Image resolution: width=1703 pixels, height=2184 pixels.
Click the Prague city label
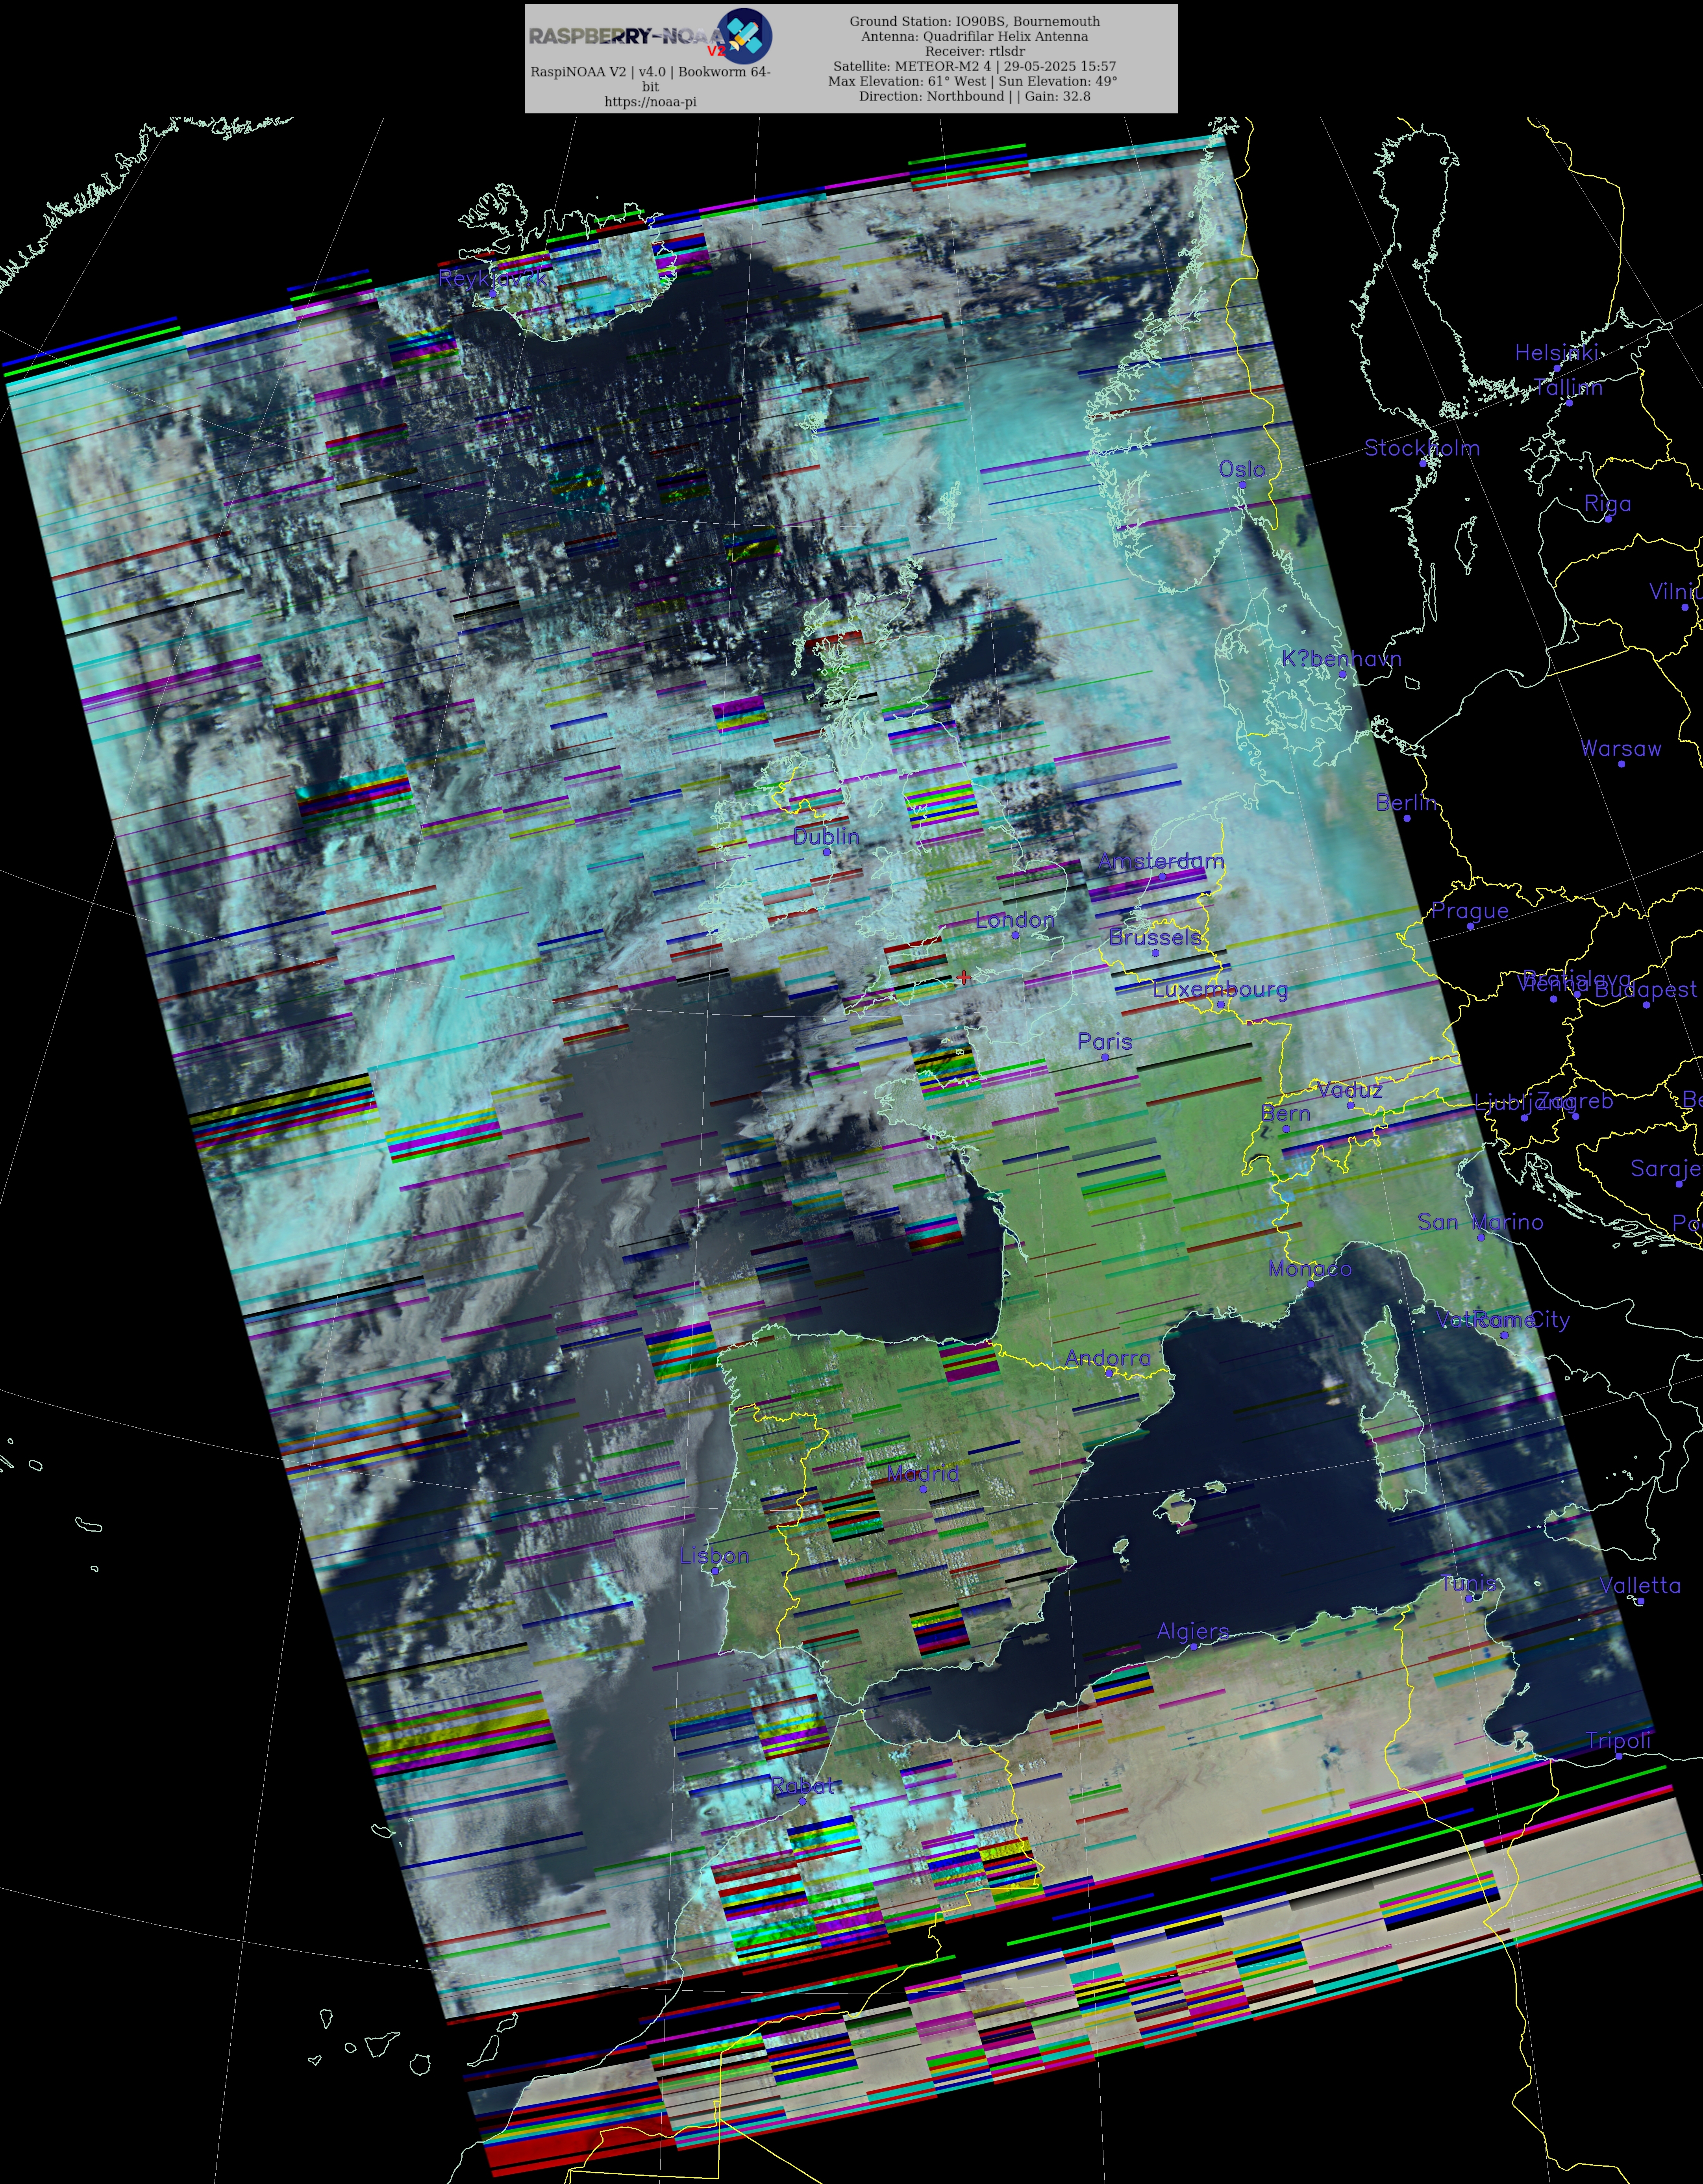point(1469,911)
